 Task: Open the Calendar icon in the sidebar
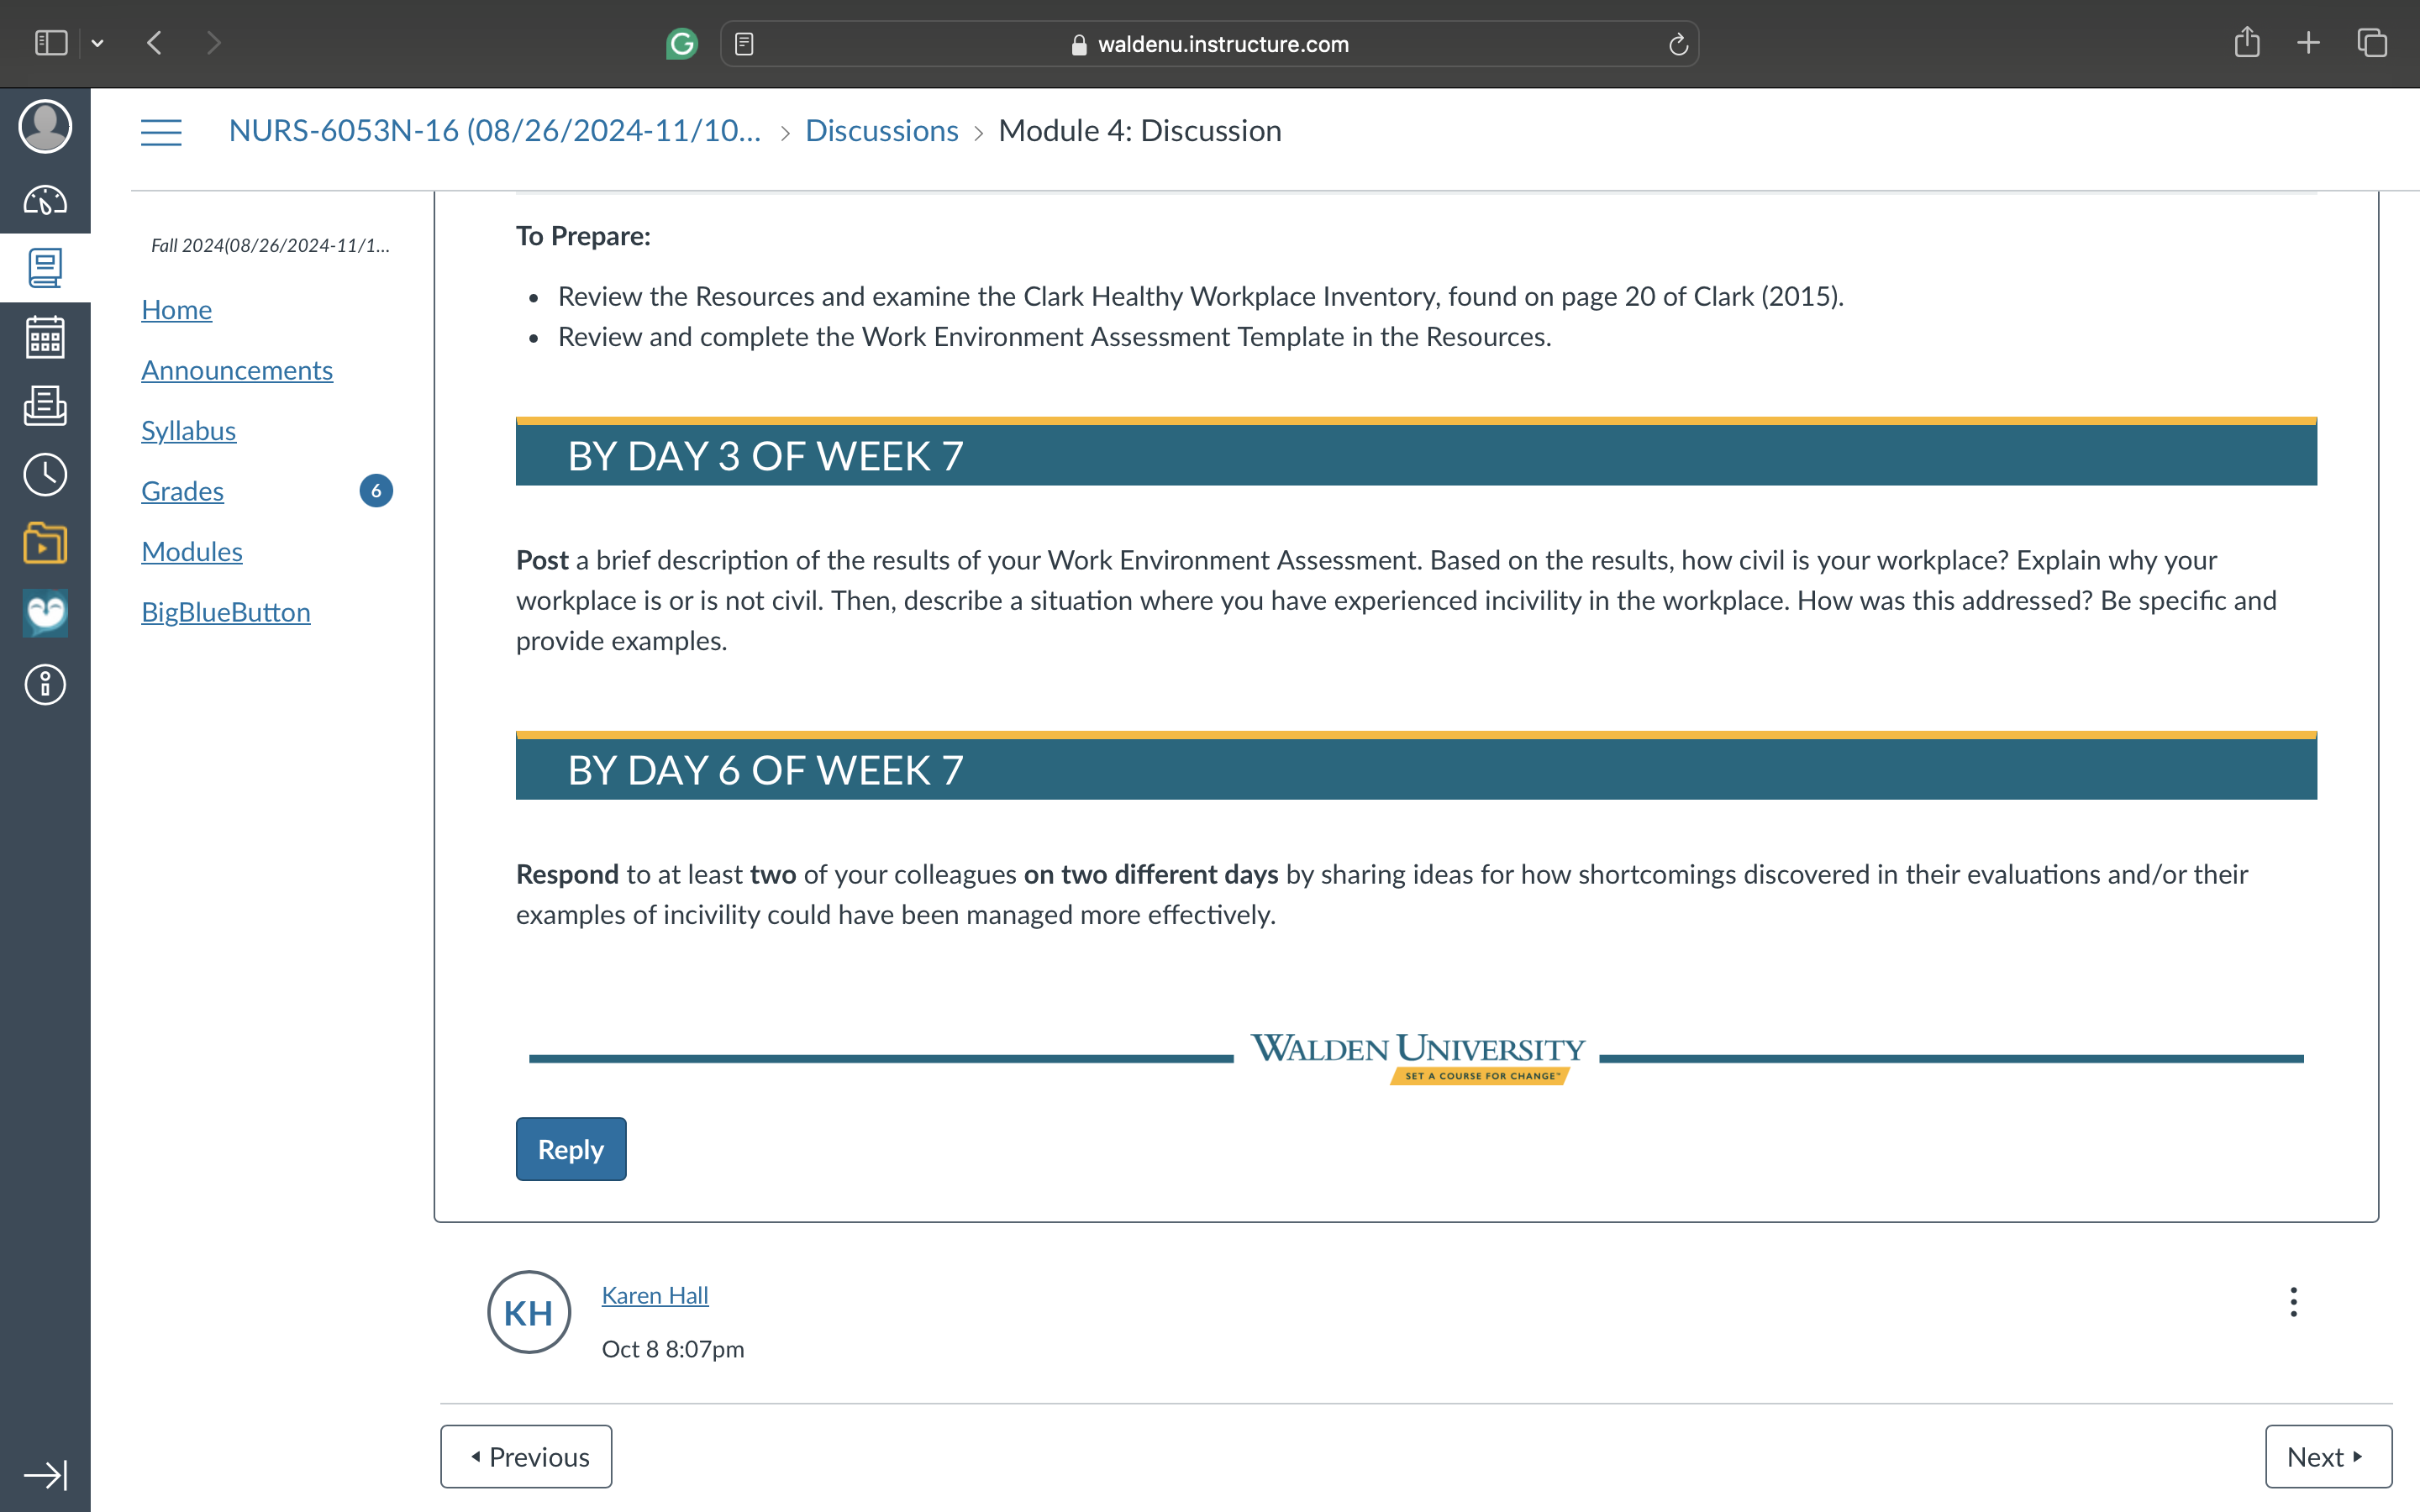tap(45, 337)
